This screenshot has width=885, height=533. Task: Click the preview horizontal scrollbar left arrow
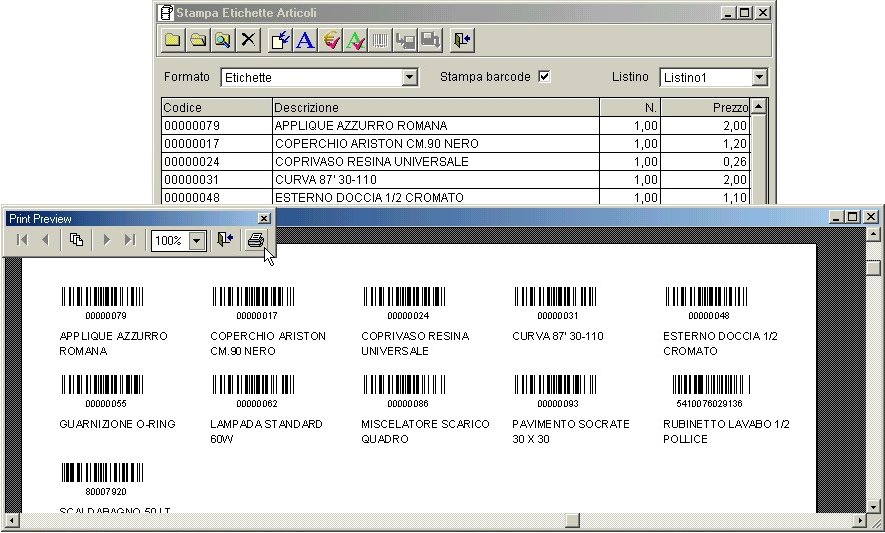[x=11, y=520]
